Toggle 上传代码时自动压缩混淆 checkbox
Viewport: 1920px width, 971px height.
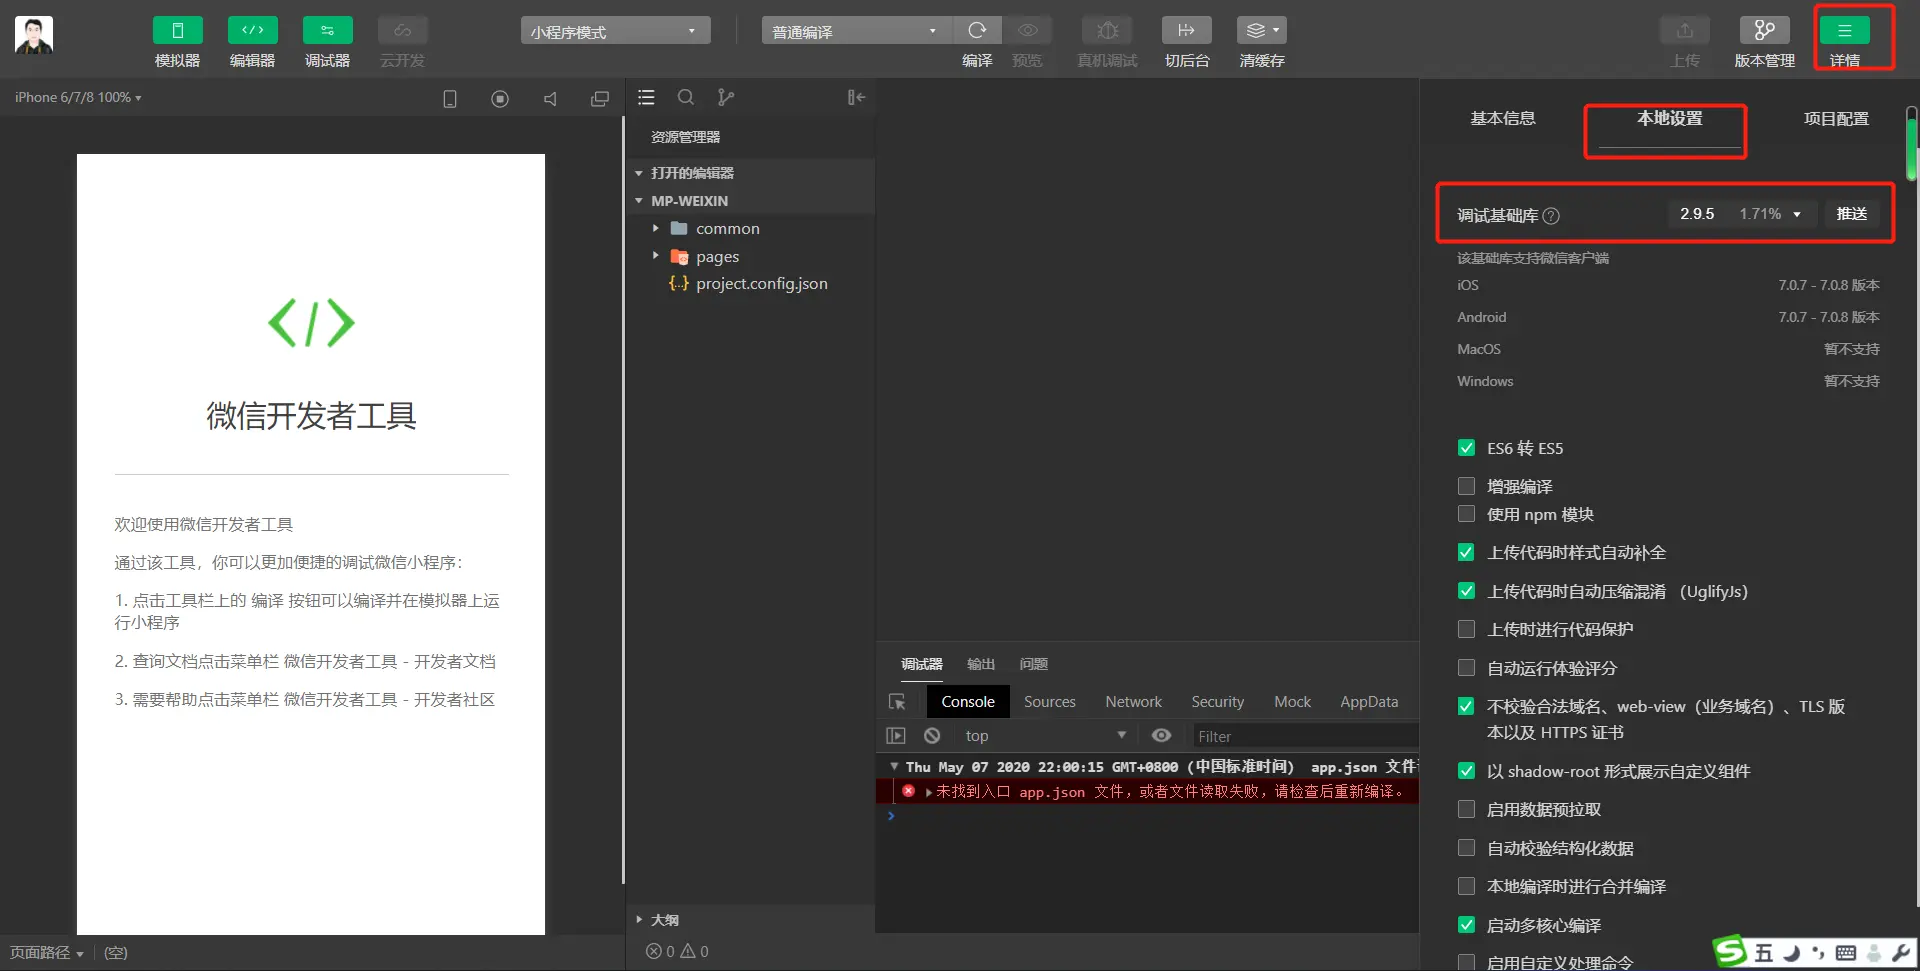coord(1466,591)
